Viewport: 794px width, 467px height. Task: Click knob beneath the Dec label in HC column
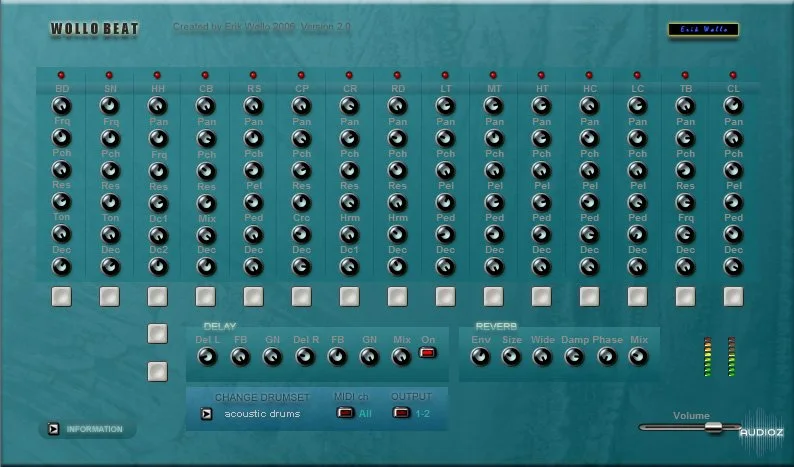coord(589,266)
